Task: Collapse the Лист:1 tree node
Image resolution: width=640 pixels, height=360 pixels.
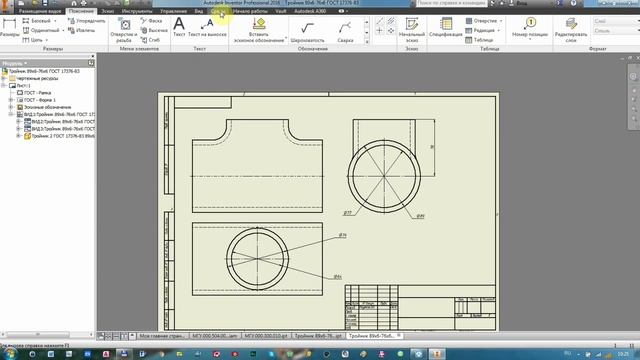Action: click(x=4, y=86)
